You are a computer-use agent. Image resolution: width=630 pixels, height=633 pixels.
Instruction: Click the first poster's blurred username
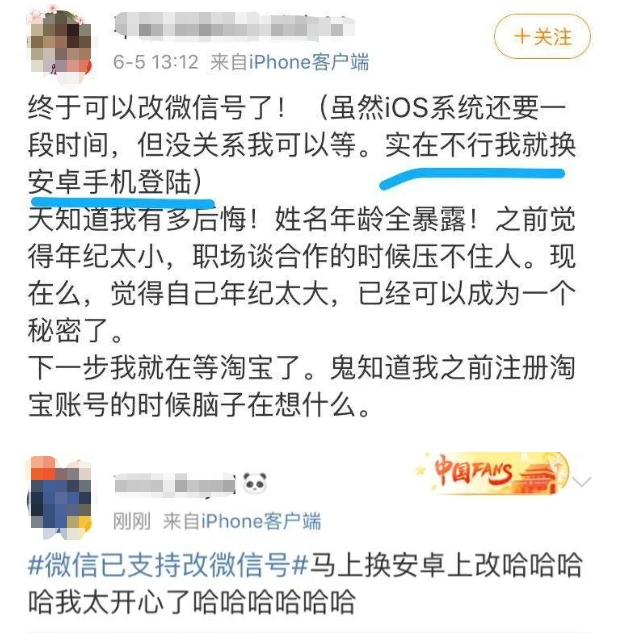pyautogui.click(x=234, y=25)
